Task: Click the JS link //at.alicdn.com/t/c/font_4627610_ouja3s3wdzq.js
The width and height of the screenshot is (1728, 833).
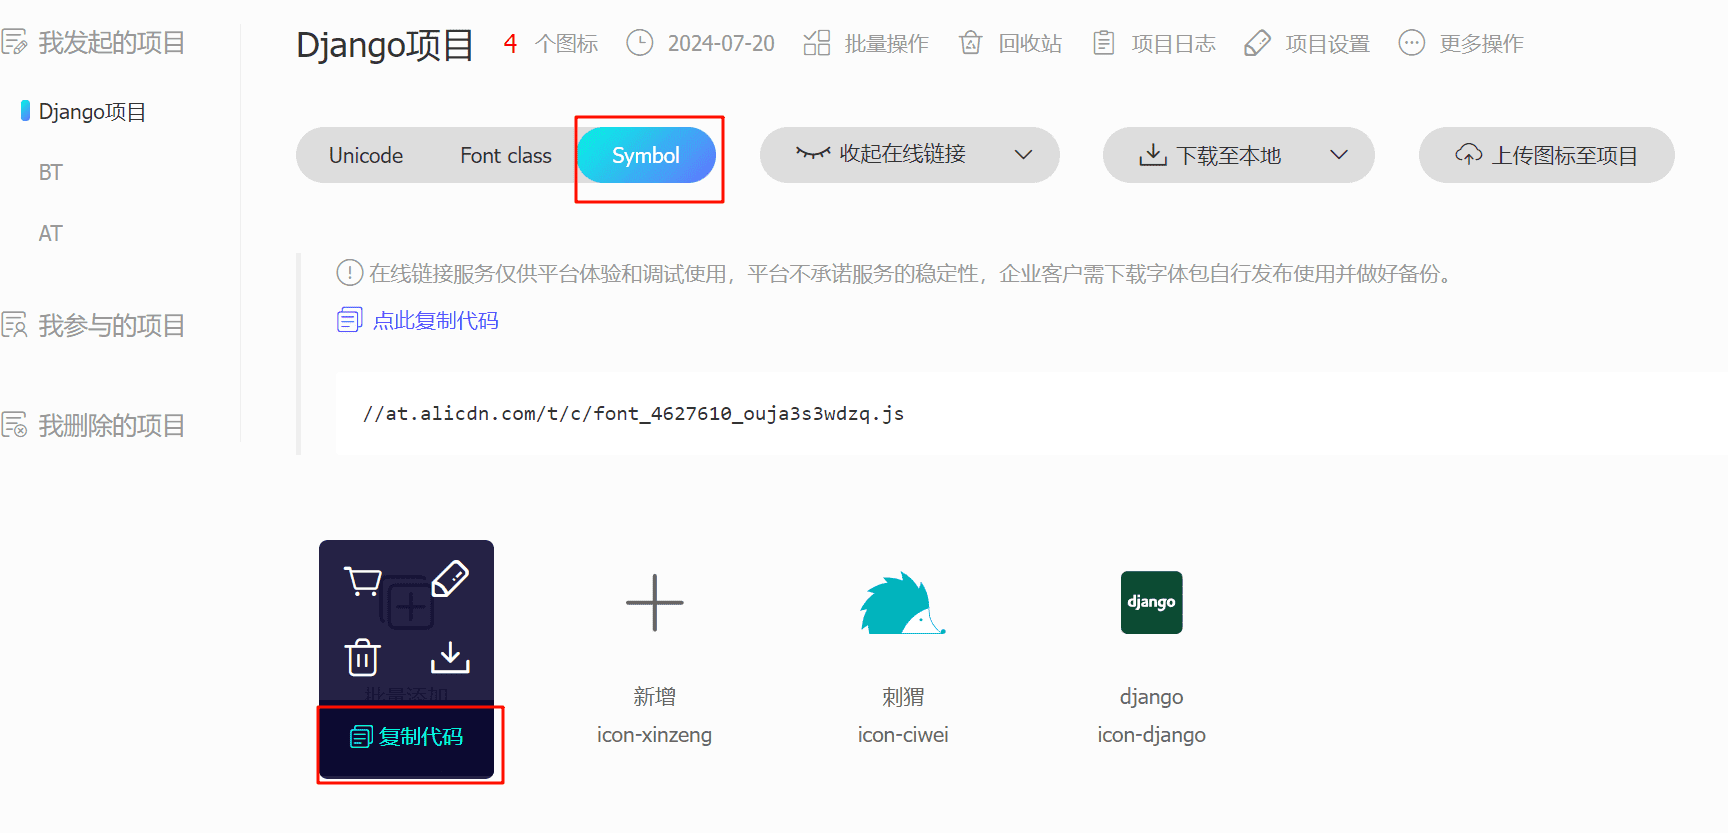Action: [633, 413]
